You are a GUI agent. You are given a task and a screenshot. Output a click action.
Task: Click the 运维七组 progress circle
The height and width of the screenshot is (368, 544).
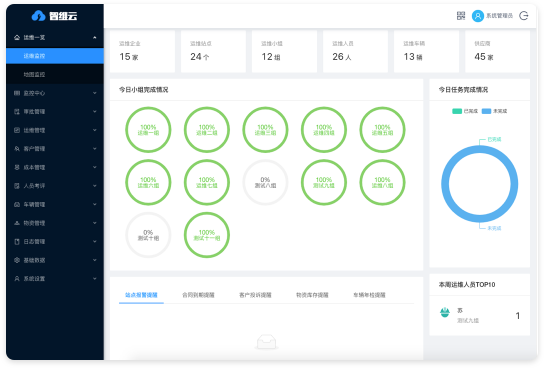pyautogui.click(x=207, y=182)
